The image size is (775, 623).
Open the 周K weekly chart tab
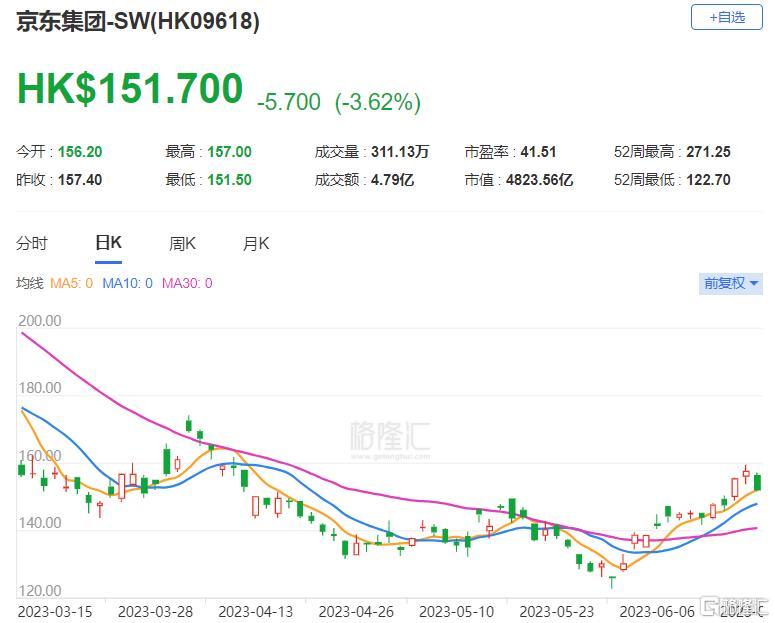[x=182, y=243]
